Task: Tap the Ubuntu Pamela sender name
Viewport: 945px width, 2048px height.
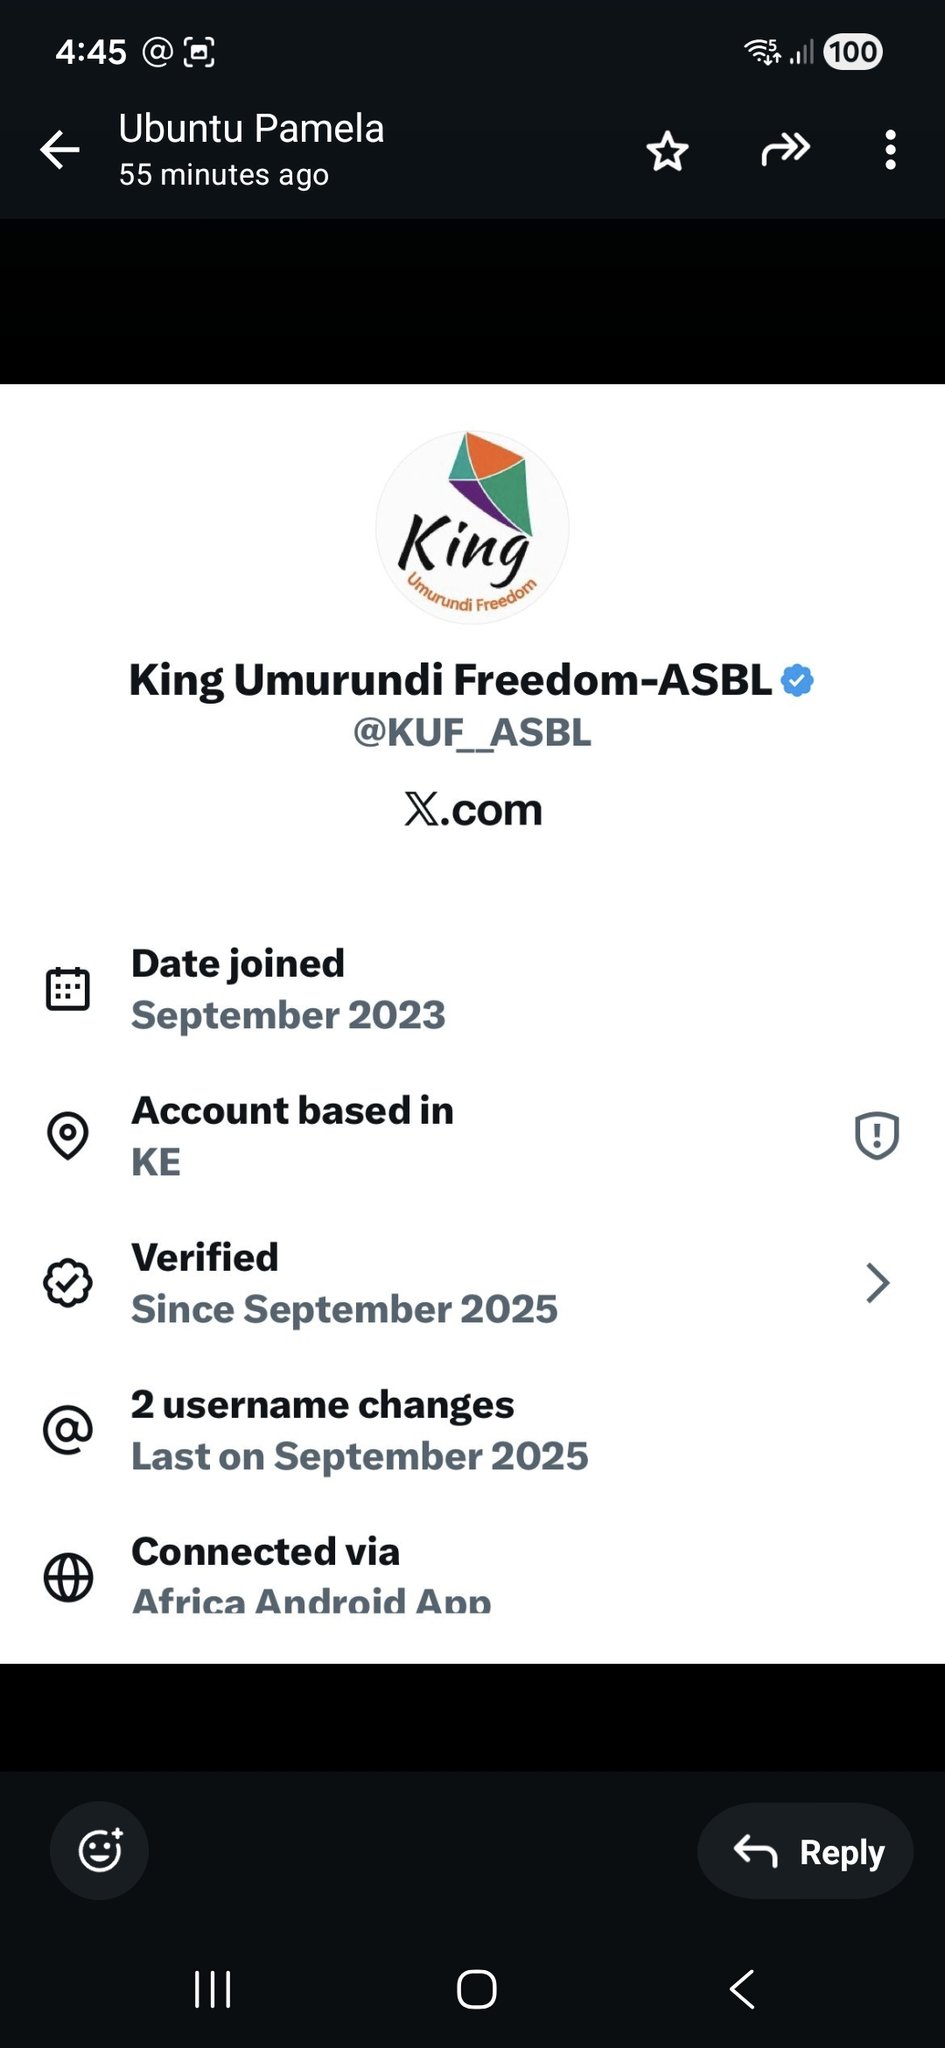Action: [x=251, y=129]
